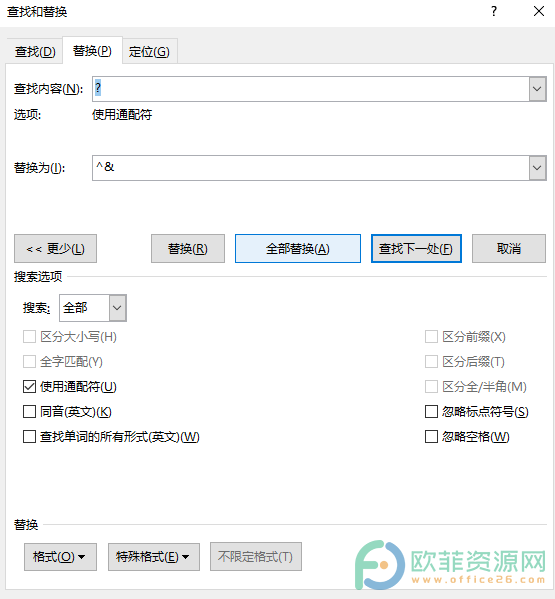
Task: Select the 替换(P) tab
Action: pos(92,50)
